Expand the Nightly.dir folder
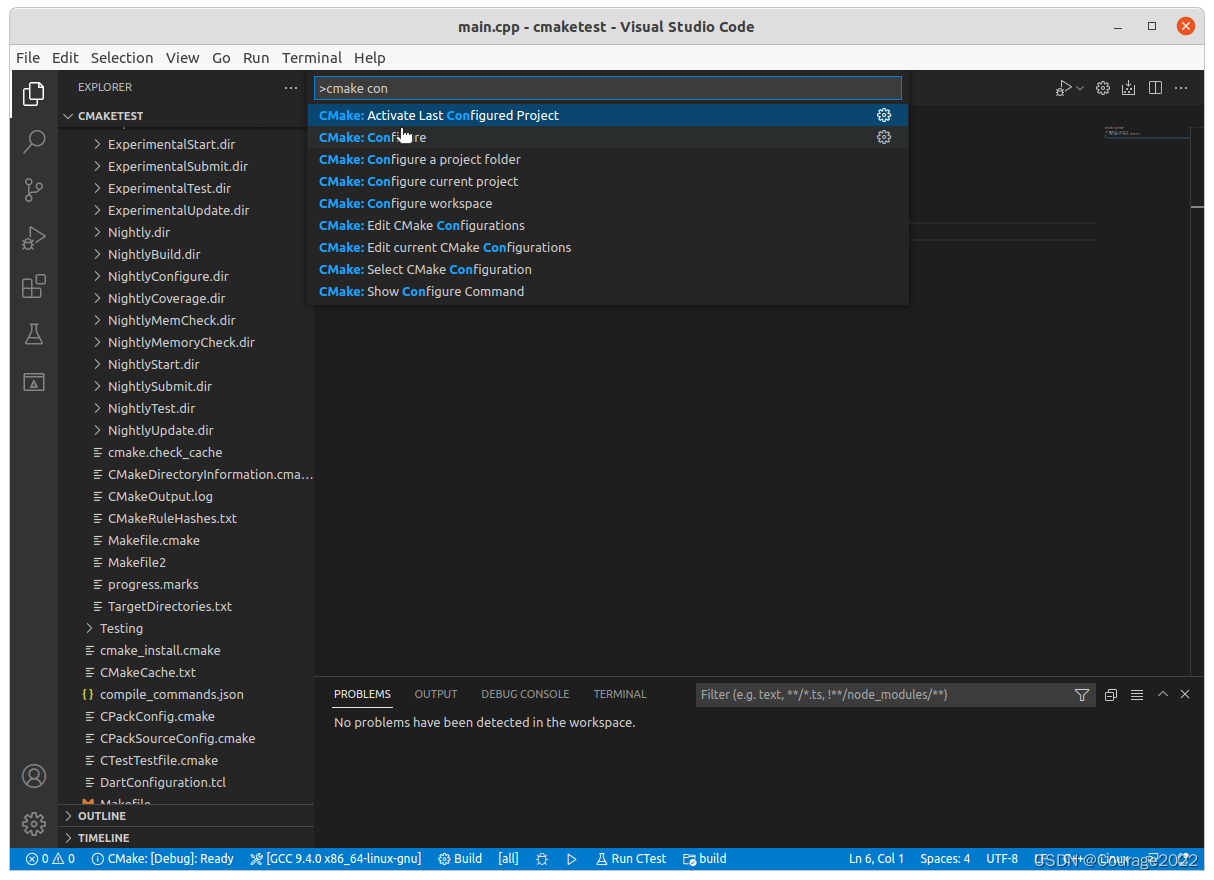1214x880 pixels. click(186, 232)
